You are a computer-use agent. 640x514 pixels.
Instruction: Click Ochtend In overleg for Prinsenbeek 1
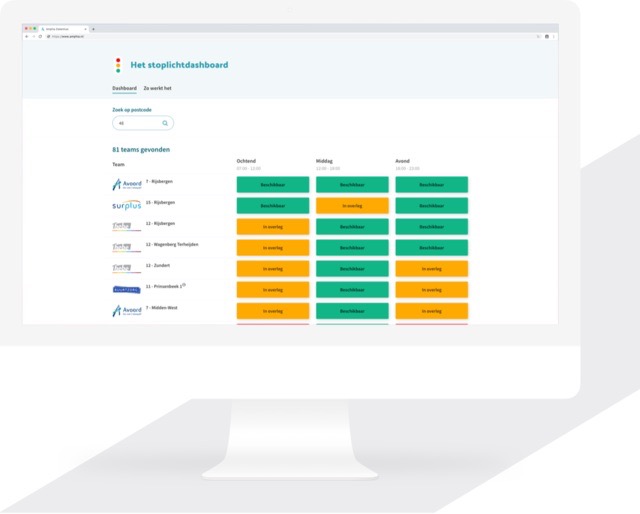[273, 290]
